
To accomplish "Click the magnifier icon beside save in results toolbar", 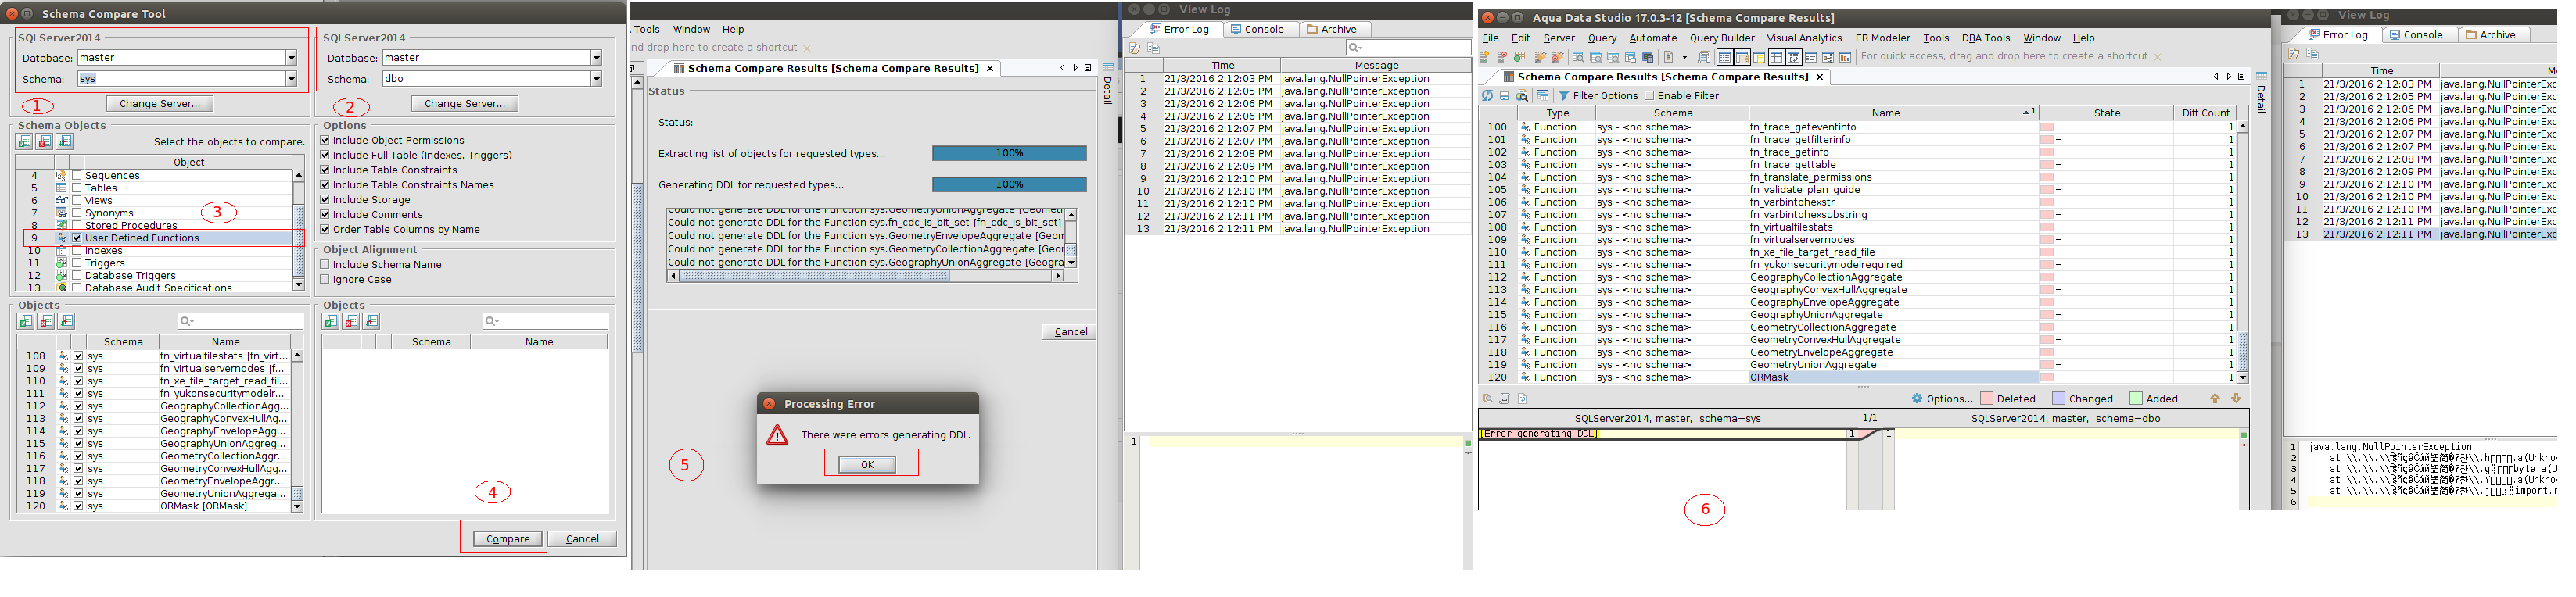I will (x=1522, y=96).
